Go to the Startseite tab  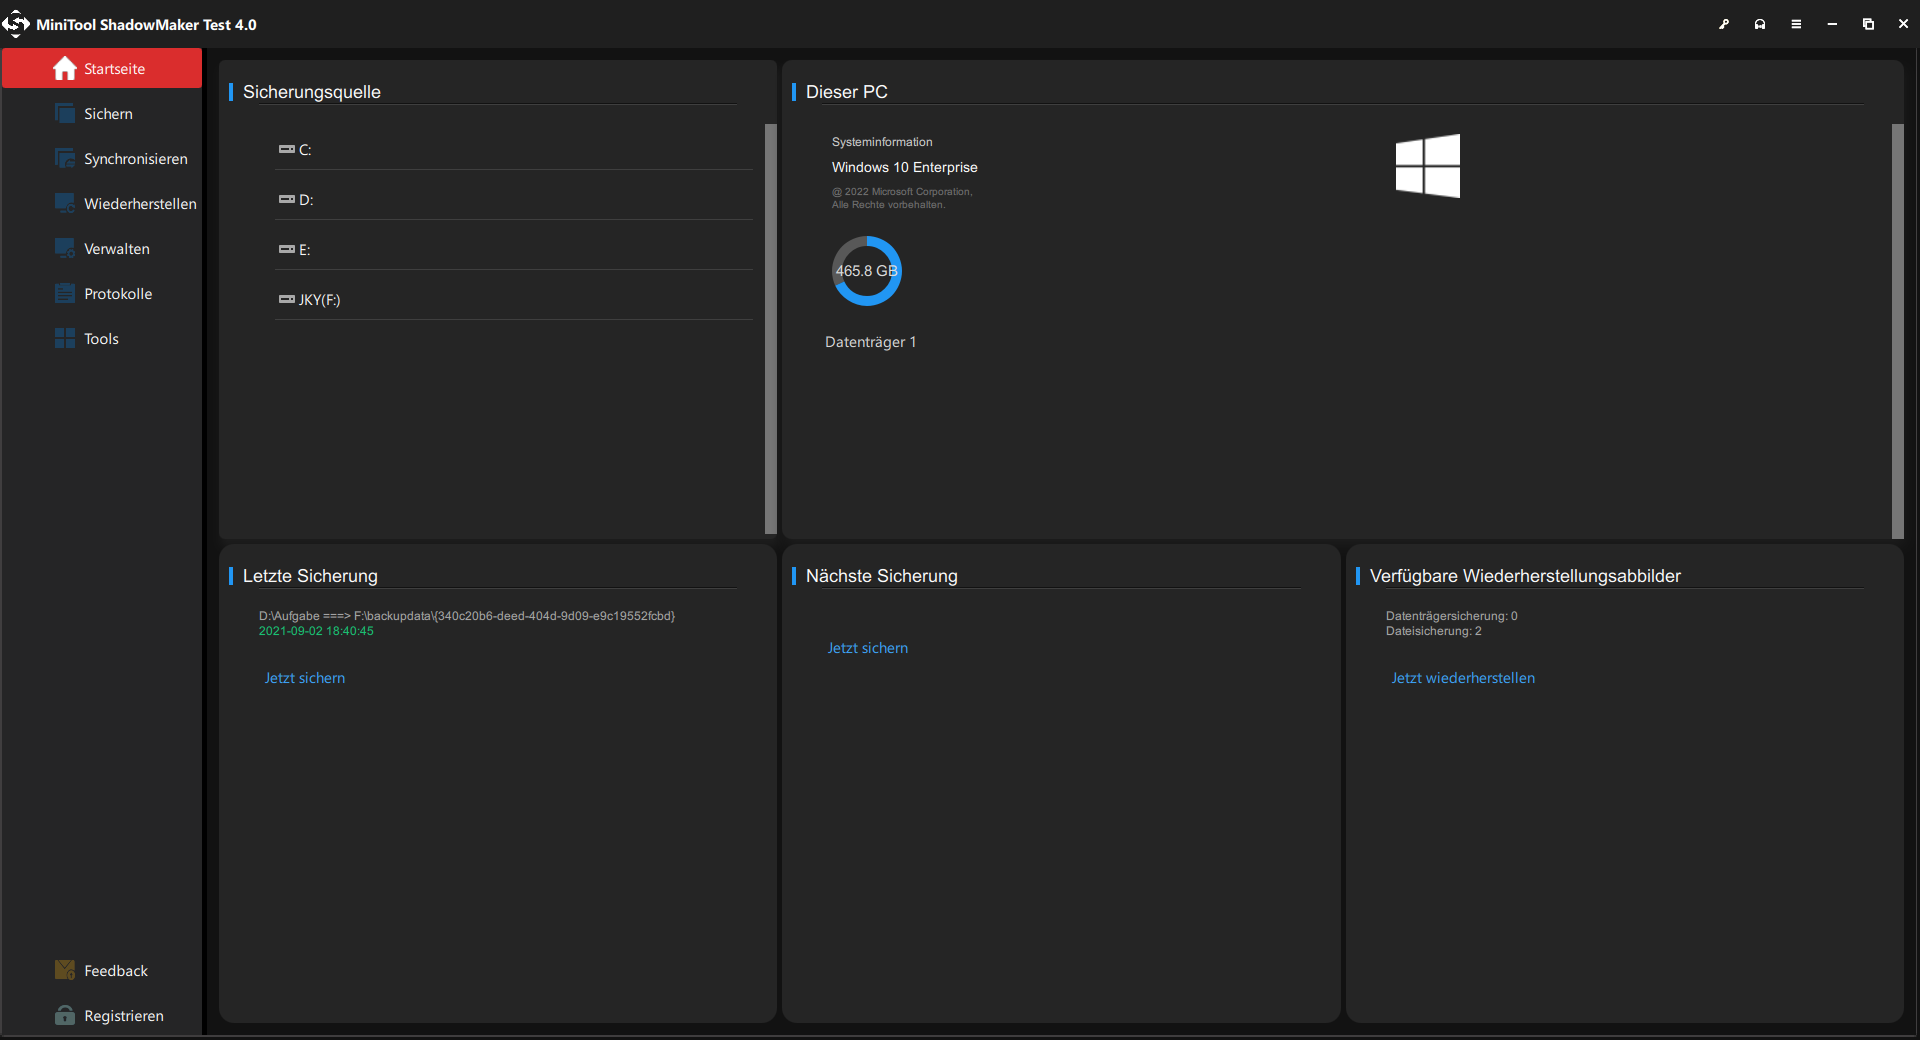102,69
